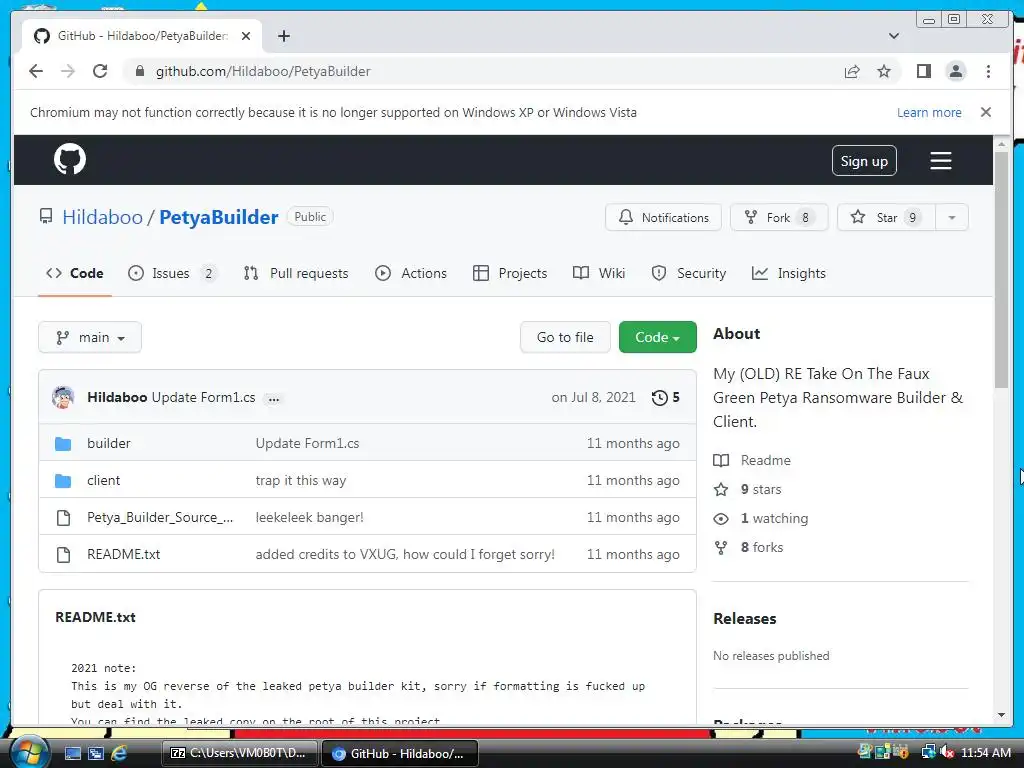Click the GitHub octocat logo in header
This screenshot has width=1024, height=768.
pyautogui.click(x=70, y=159)
